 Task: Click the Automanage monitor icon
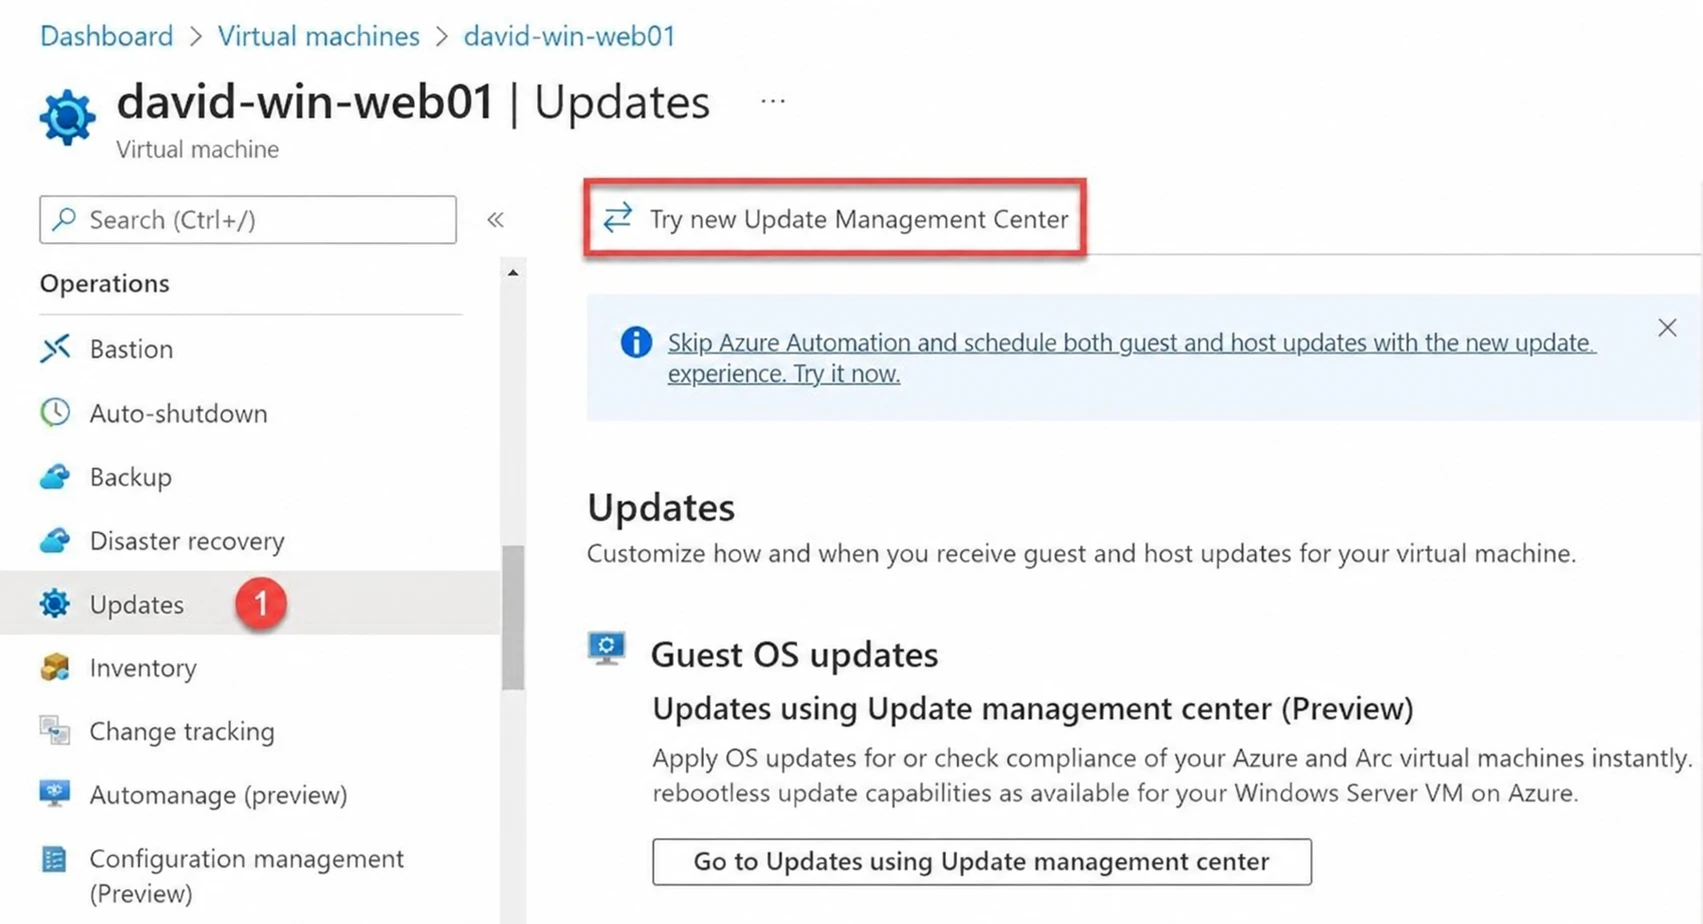click(55, 794)
